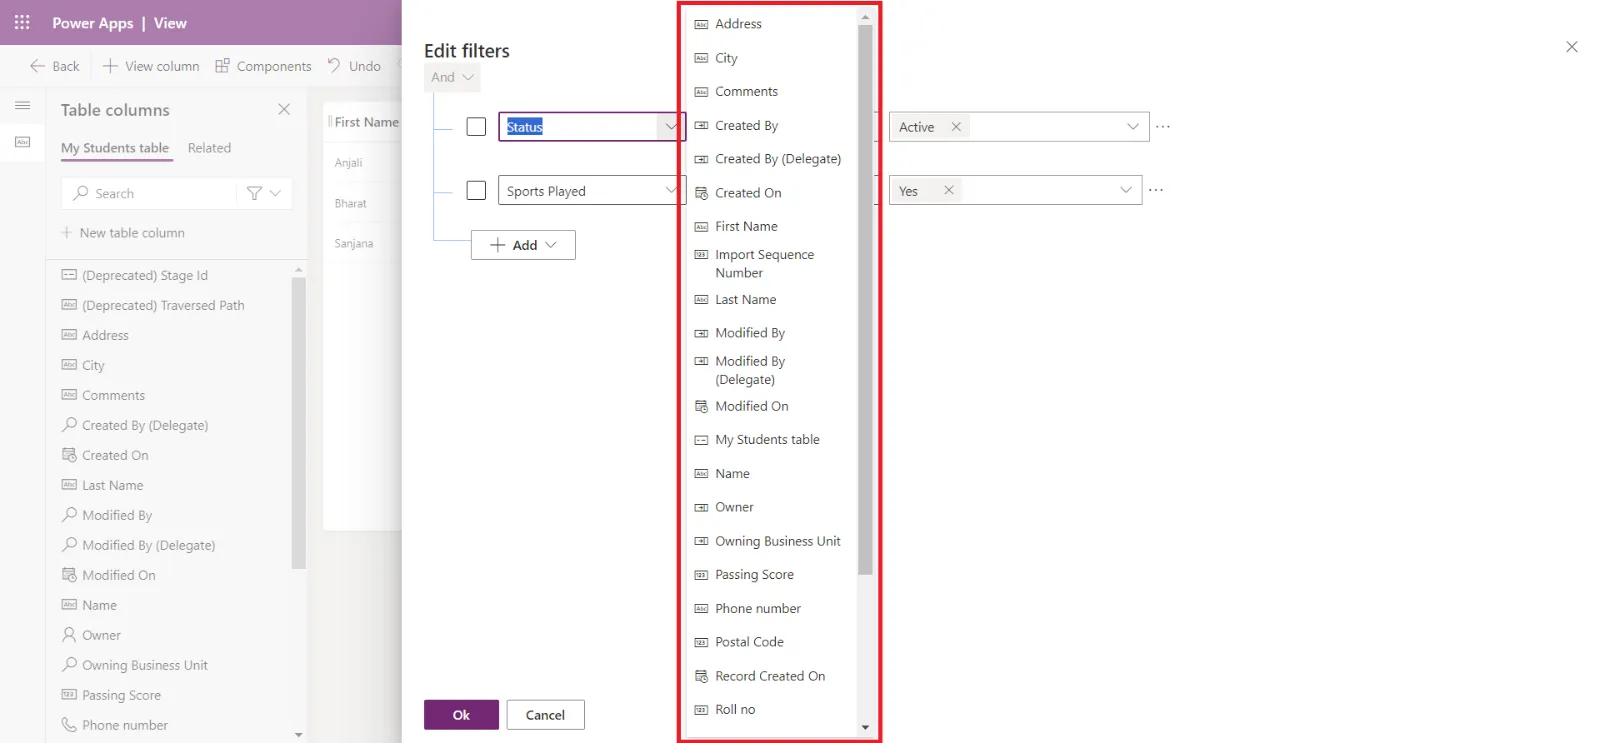Image resolution: width=1600 pixels, height=743 pixels.
Task: Expand the And group operator dropdown
Action: [453, 77]
